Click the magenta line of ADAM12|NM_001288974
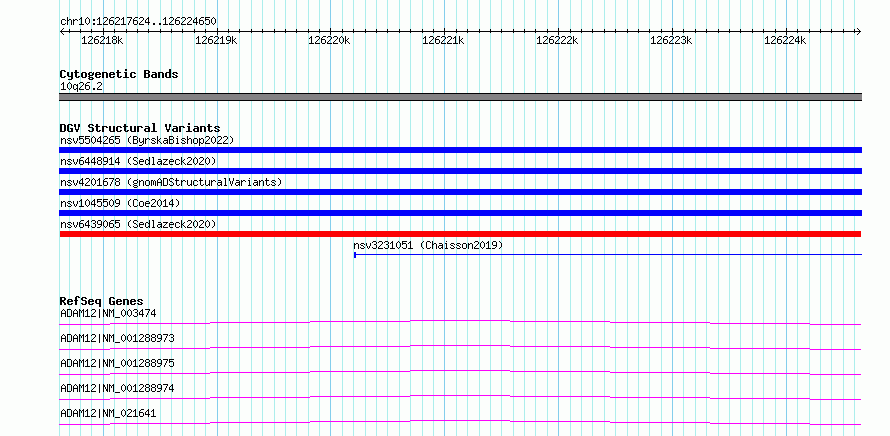Image resolution: width=890 pixels, height=436 pixels. pos(460,397)
